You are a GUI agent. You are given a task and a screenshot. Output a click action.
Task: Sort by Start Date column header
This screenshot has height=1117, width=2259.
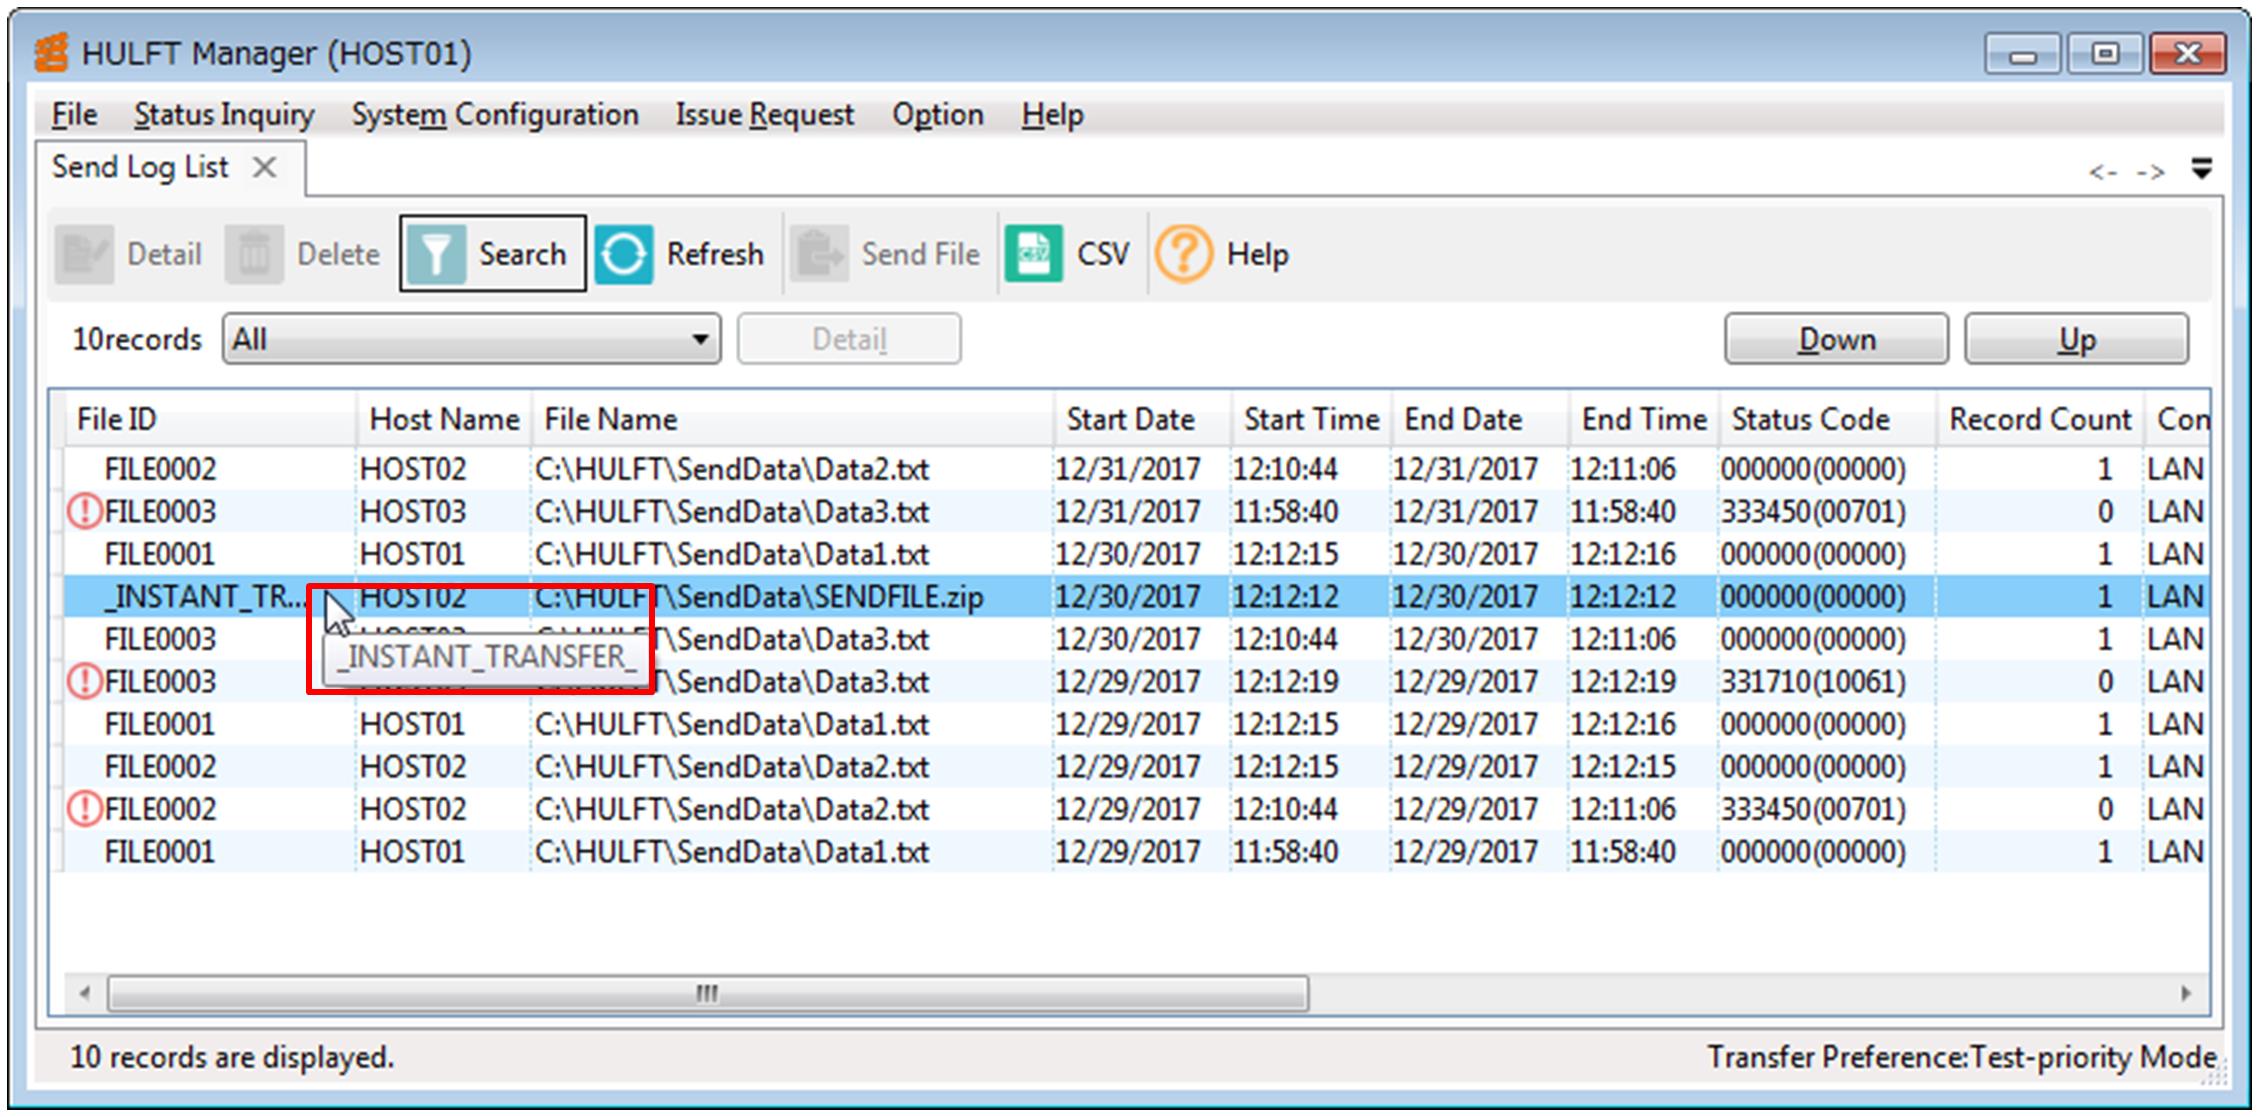coord(1142,419)
